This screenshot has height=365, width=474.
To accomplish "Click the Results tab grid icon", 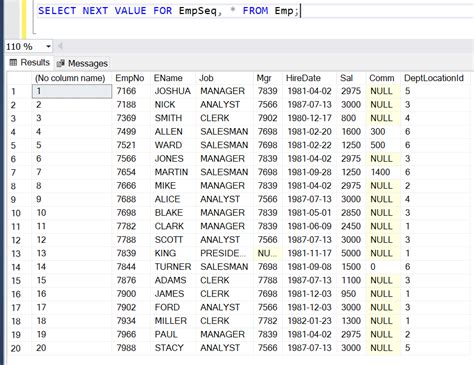I will (13, 62).
